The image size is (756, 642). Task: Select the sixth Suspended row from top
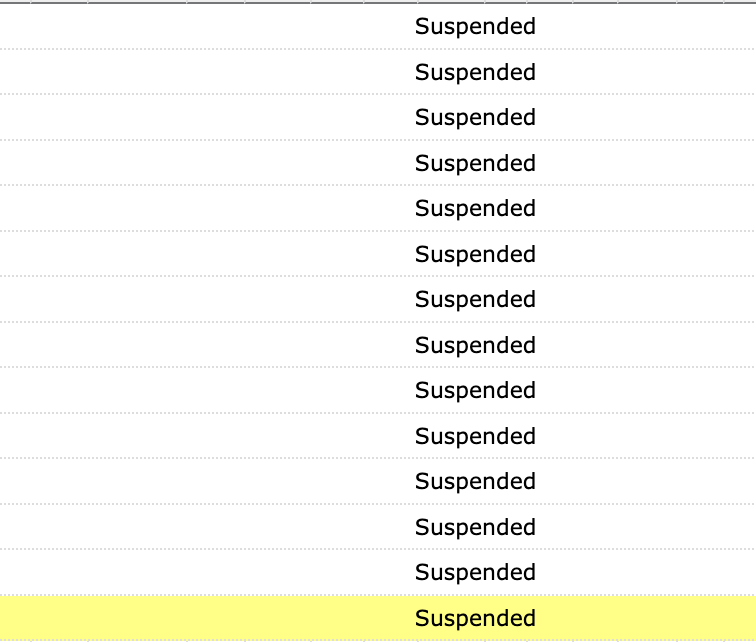tap(475, 254)
